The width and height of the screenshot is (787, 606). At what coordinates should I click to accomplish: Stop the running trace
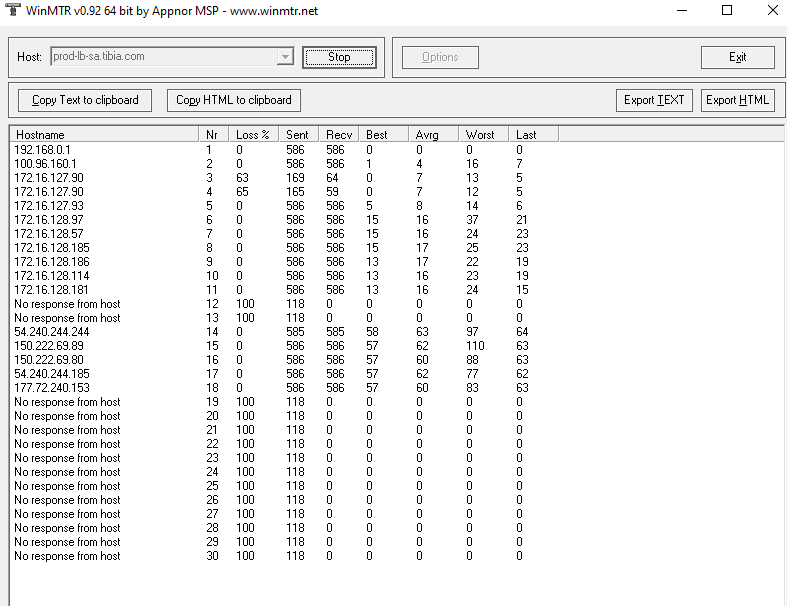pyautogui.click(x=339, y=57)
